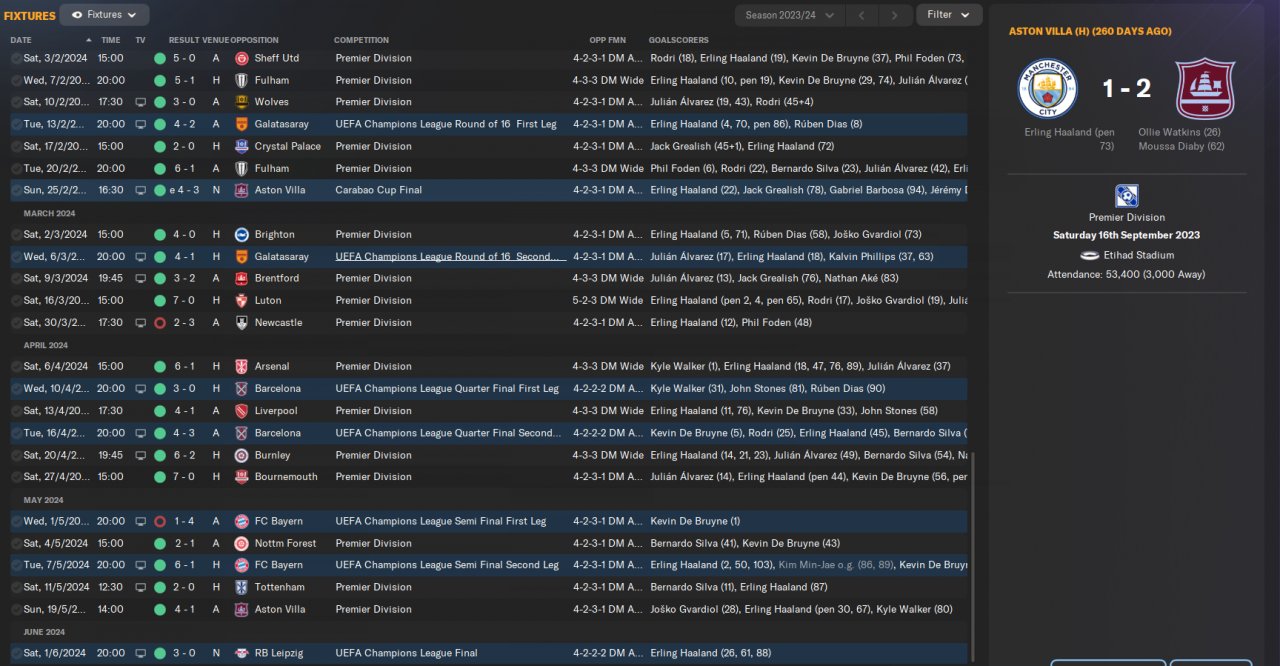Open UEFA Champions League Round of 16 Second Leg link
The width and height of the screenshot is (1280, 666).
[x=451, y=256]
